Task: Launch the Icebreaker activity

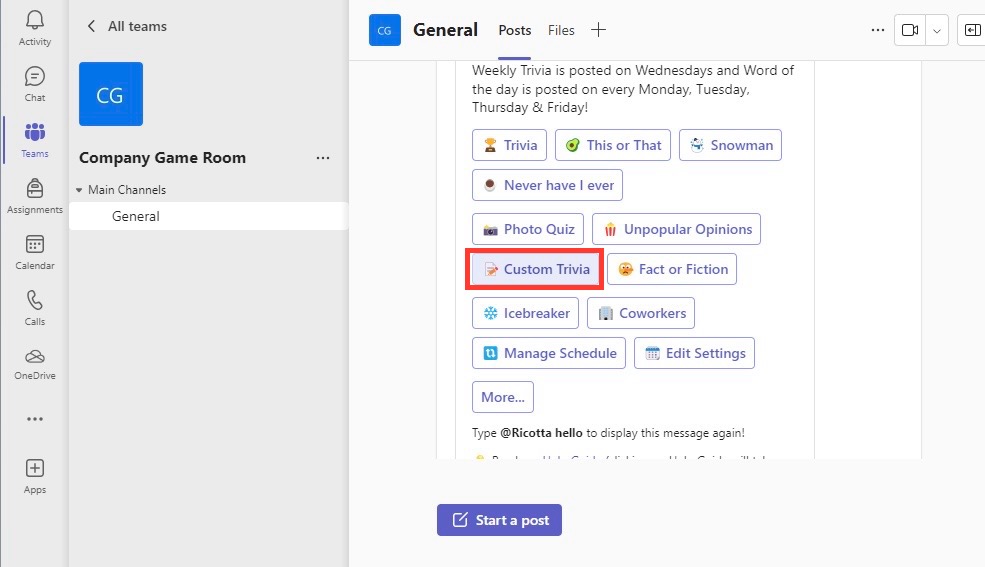Action: coord(525,313)
